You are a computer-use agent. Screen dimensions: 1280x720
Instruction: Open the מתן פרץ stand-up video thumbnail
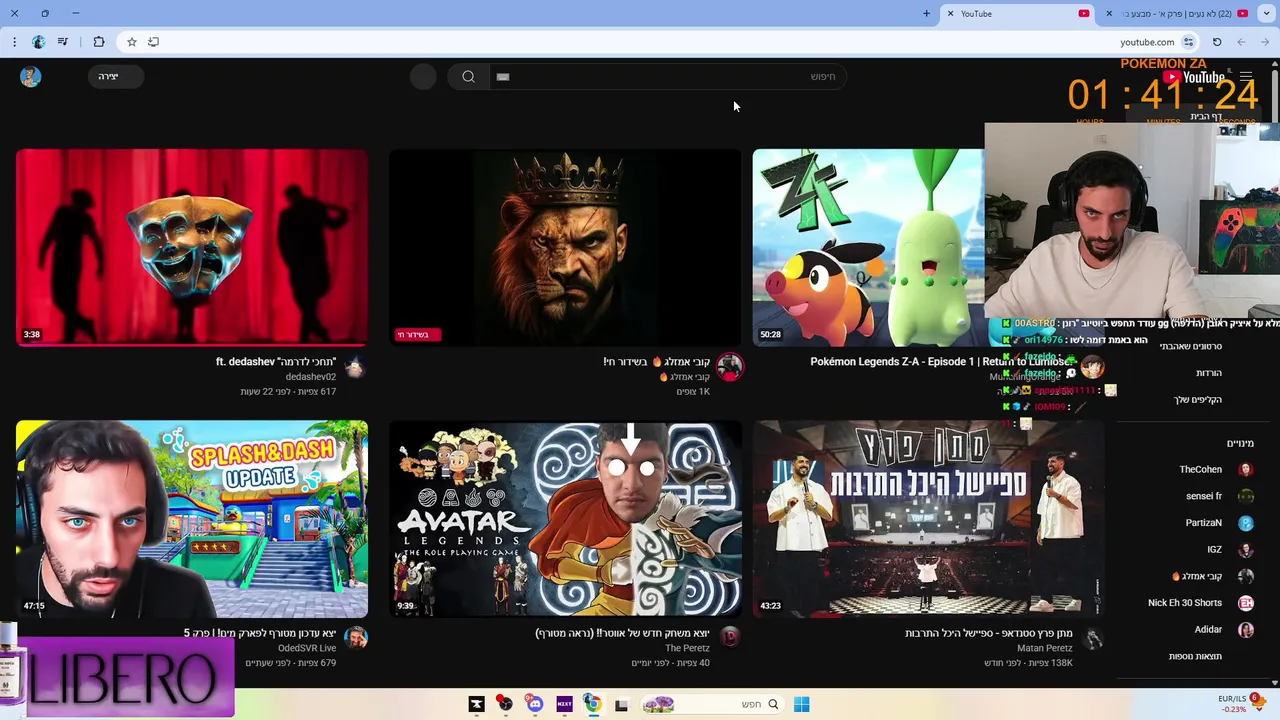(928, 519)
